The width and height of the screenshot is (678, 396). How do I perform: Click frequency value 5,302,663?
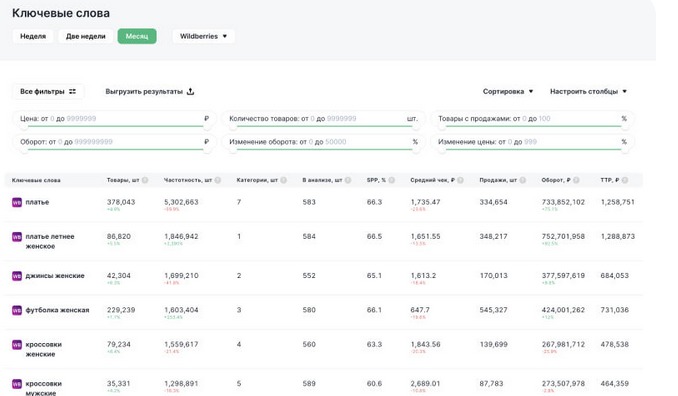(x=181, y=202)
